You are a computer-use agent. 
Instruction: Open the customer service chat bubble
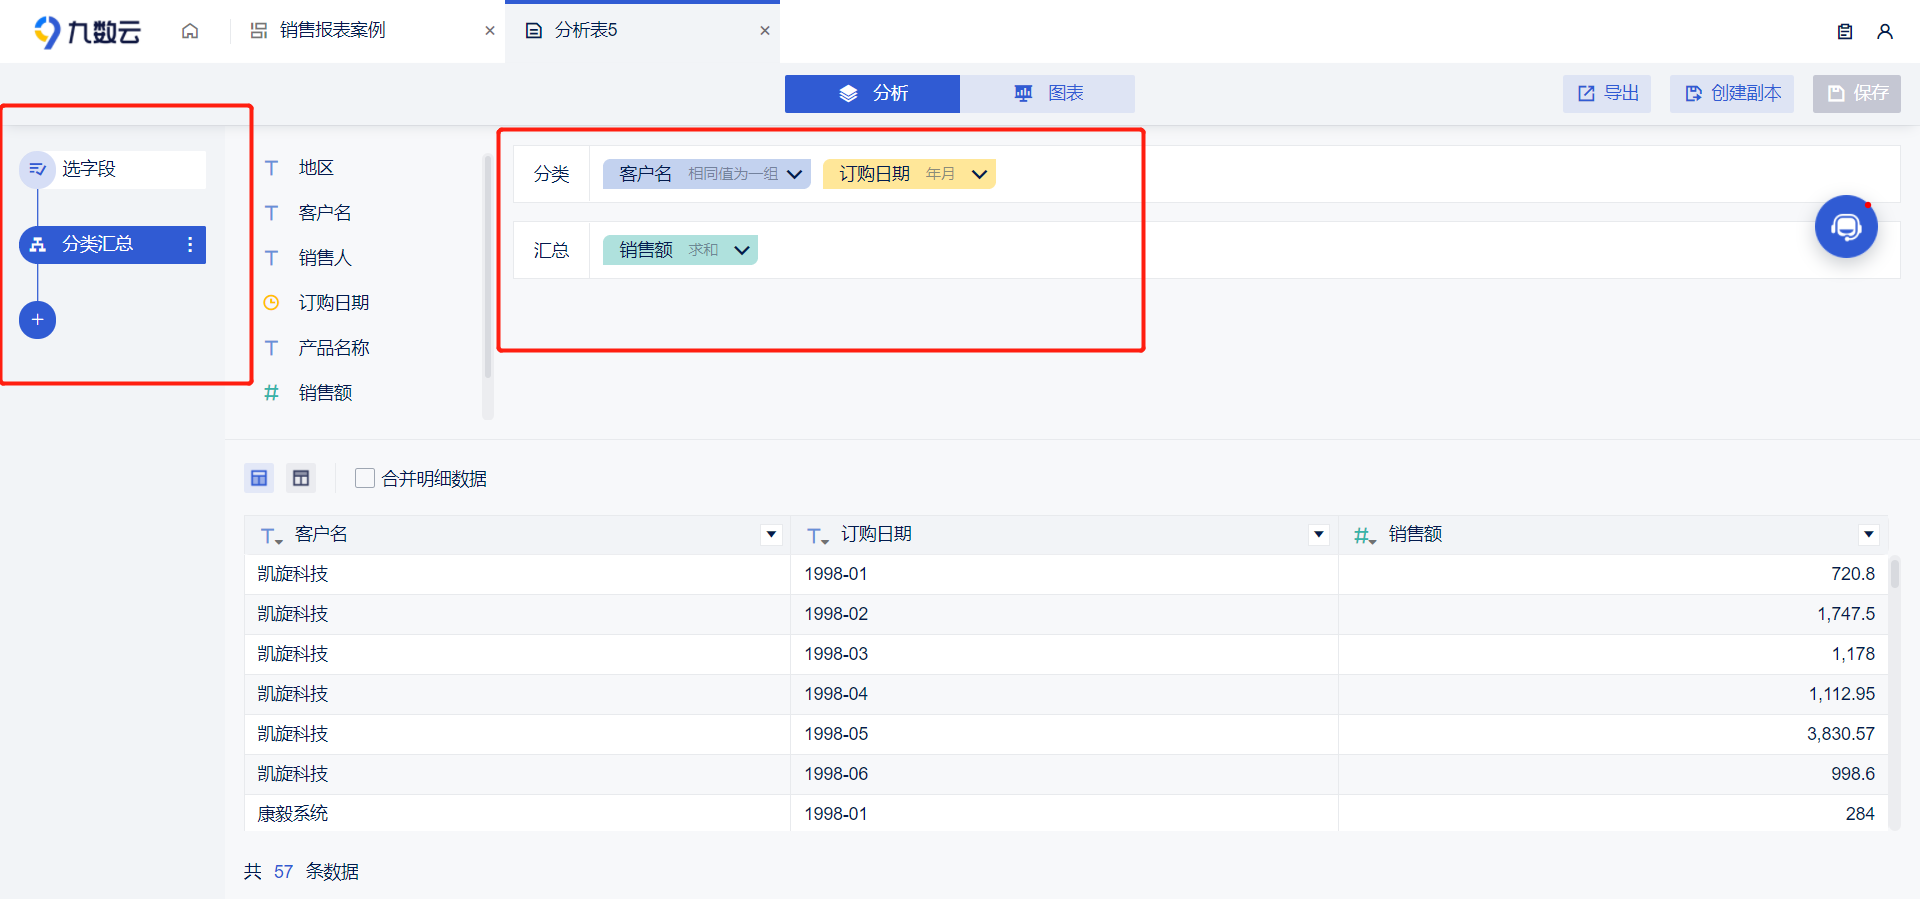1846,227
